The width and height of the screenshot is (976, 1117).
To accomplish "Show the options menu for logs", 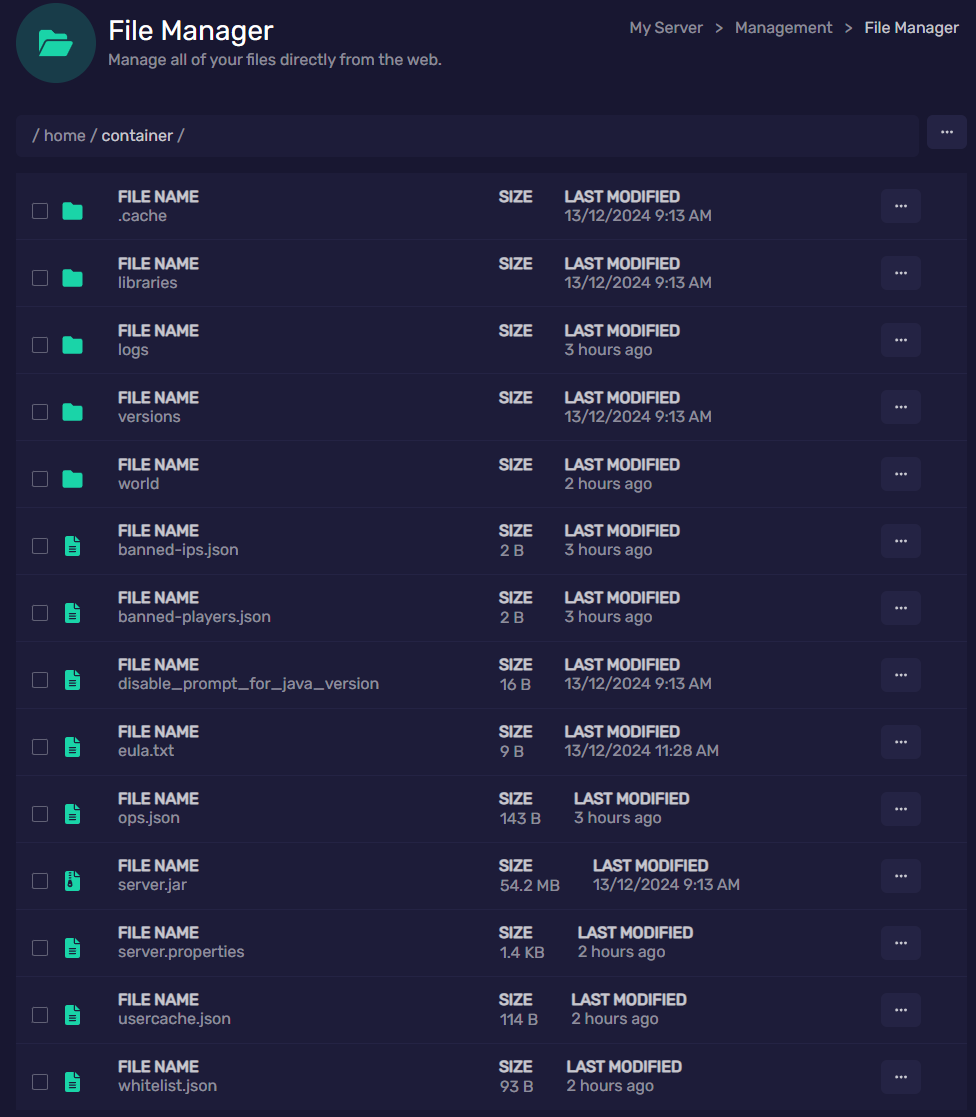I will pos(900,340).
